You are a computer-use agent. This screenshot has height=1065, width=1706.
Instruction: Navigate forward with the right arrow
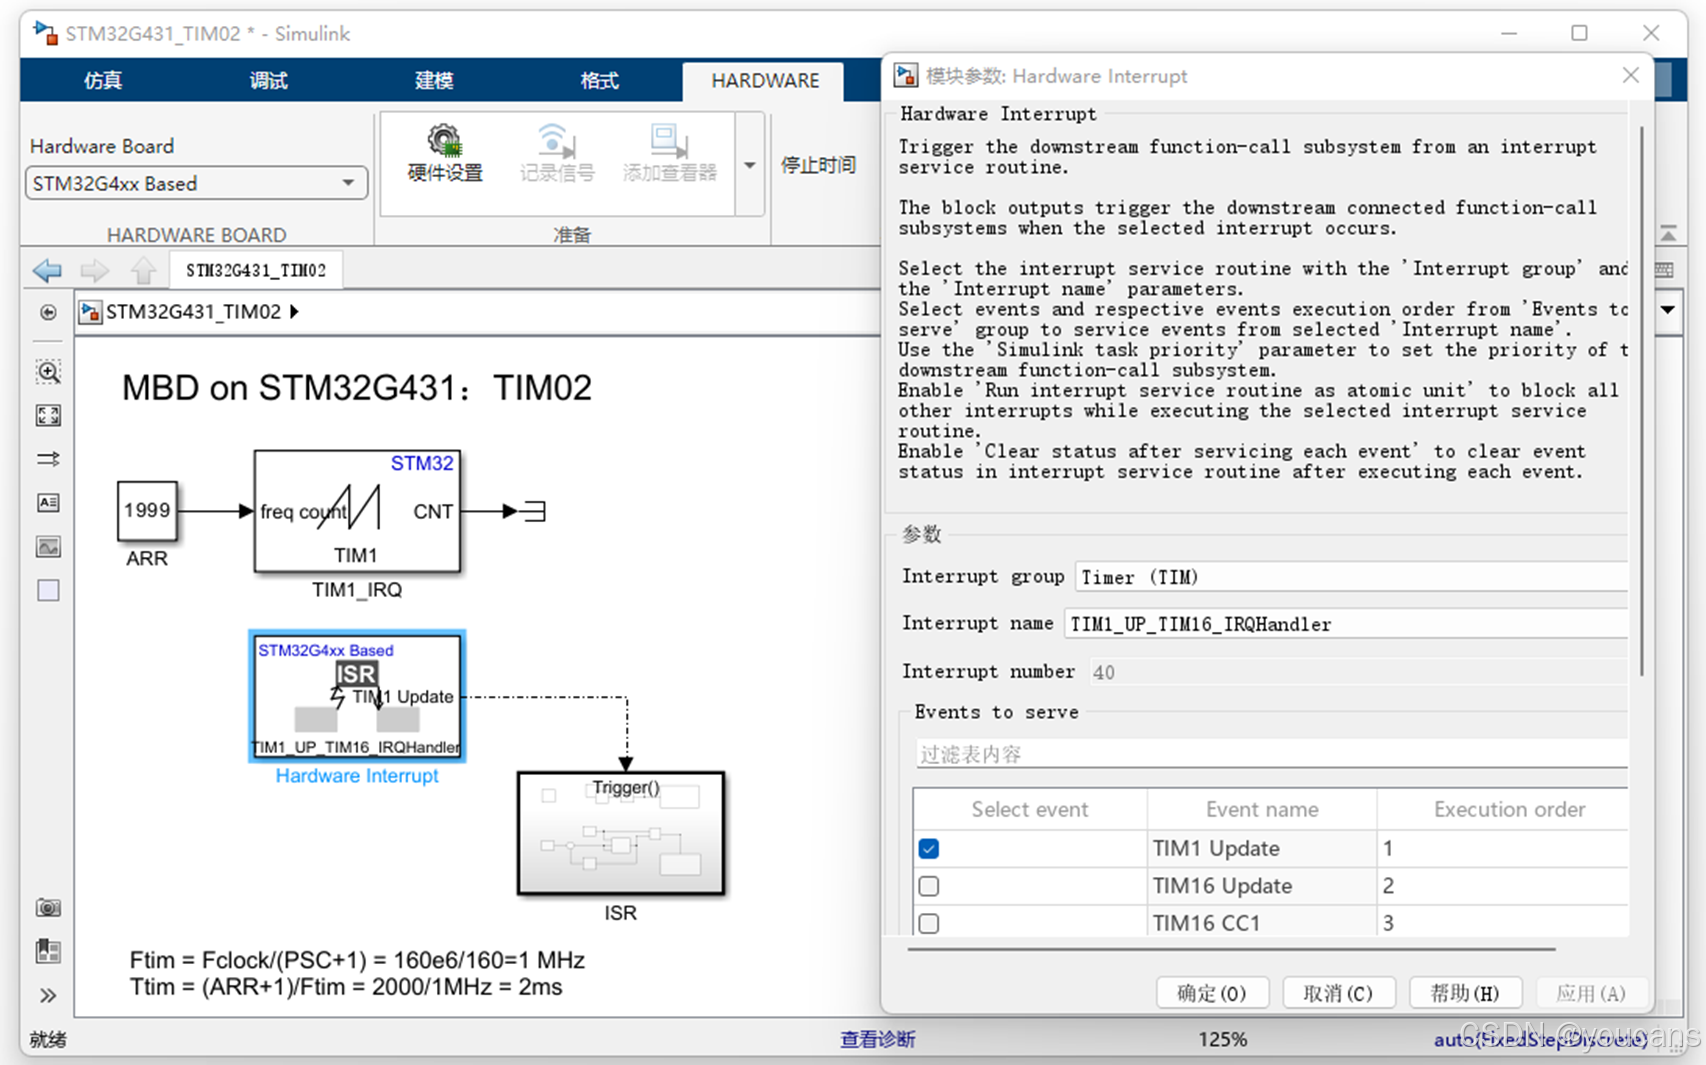94,270
